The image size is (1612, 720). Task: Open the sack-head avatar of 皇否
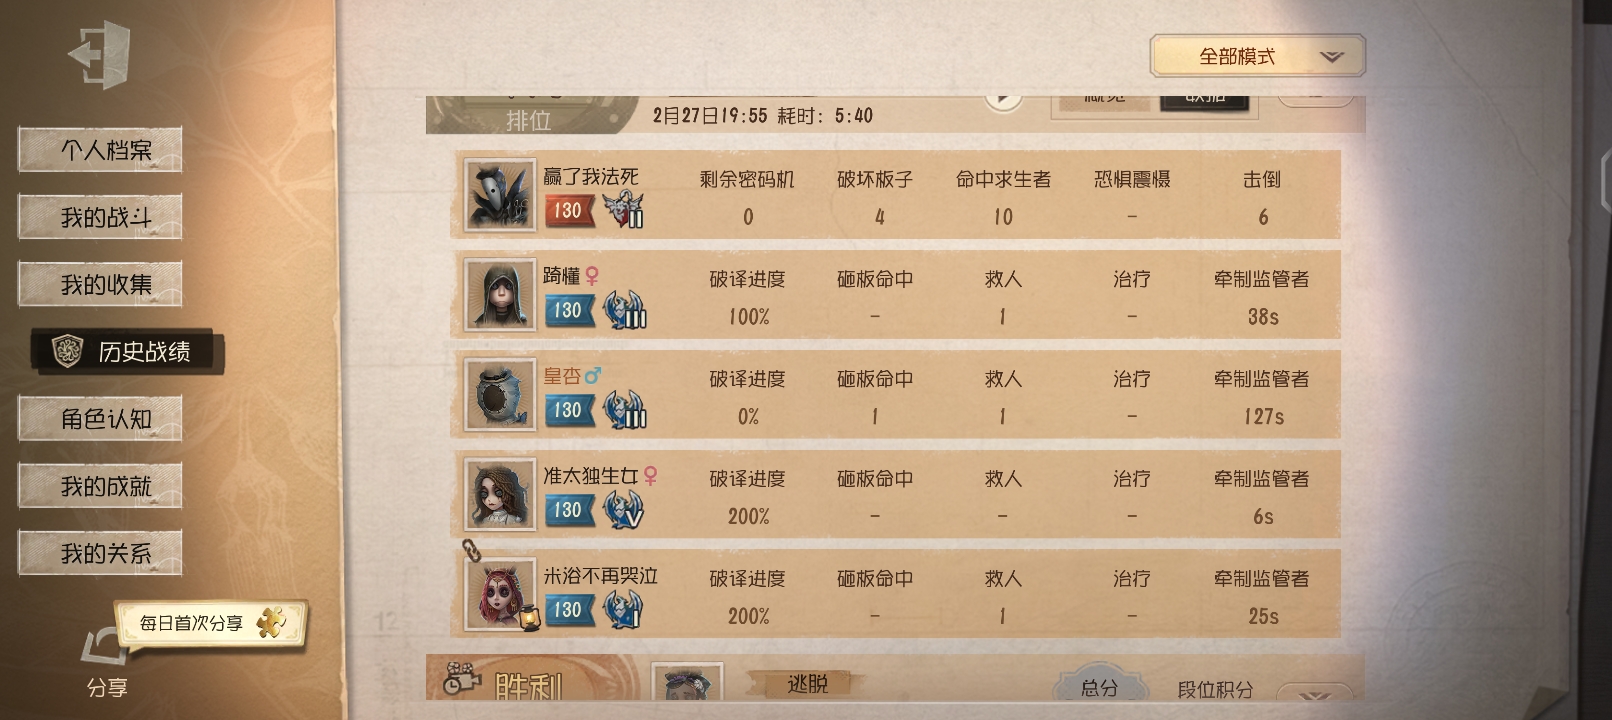pyautogui.click(x=500, y=395)
